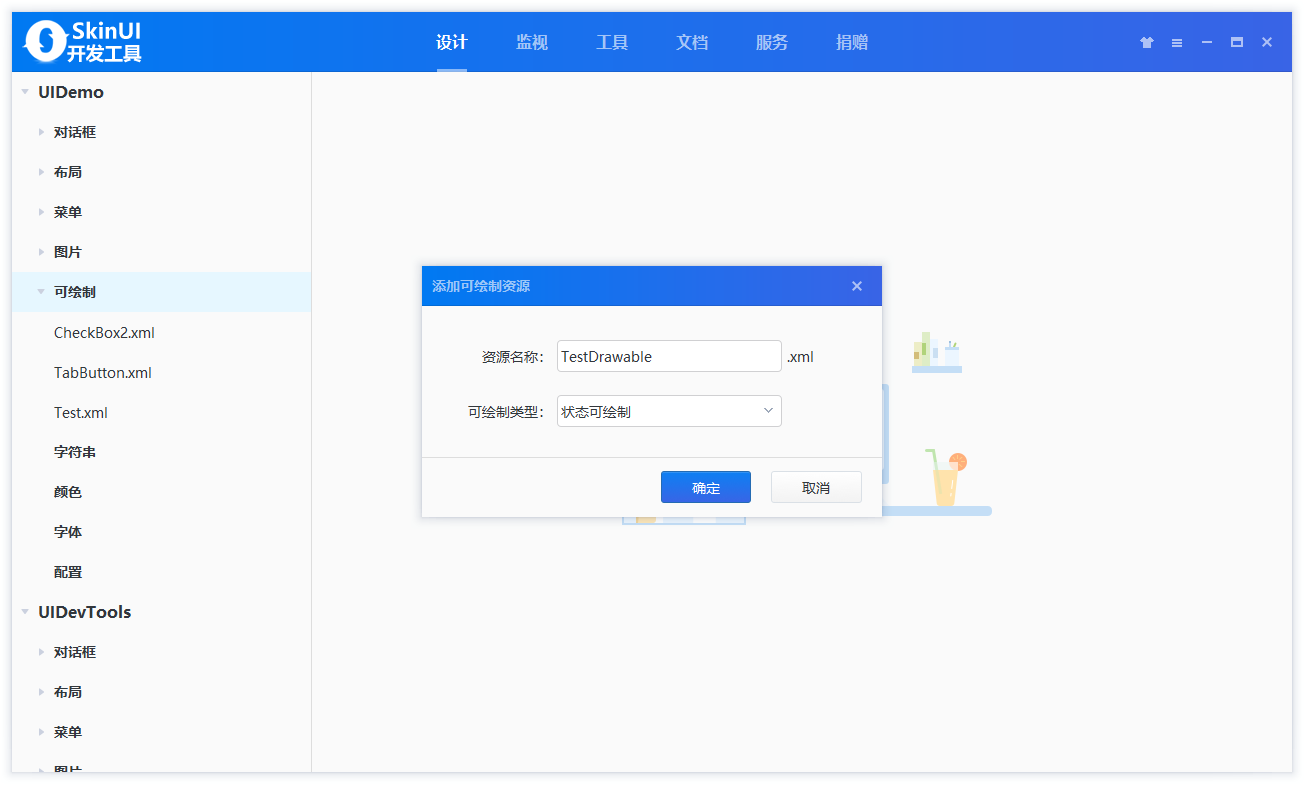Confirm with the 确定 button
This screenshot has height=785, width=1305.
706,487
